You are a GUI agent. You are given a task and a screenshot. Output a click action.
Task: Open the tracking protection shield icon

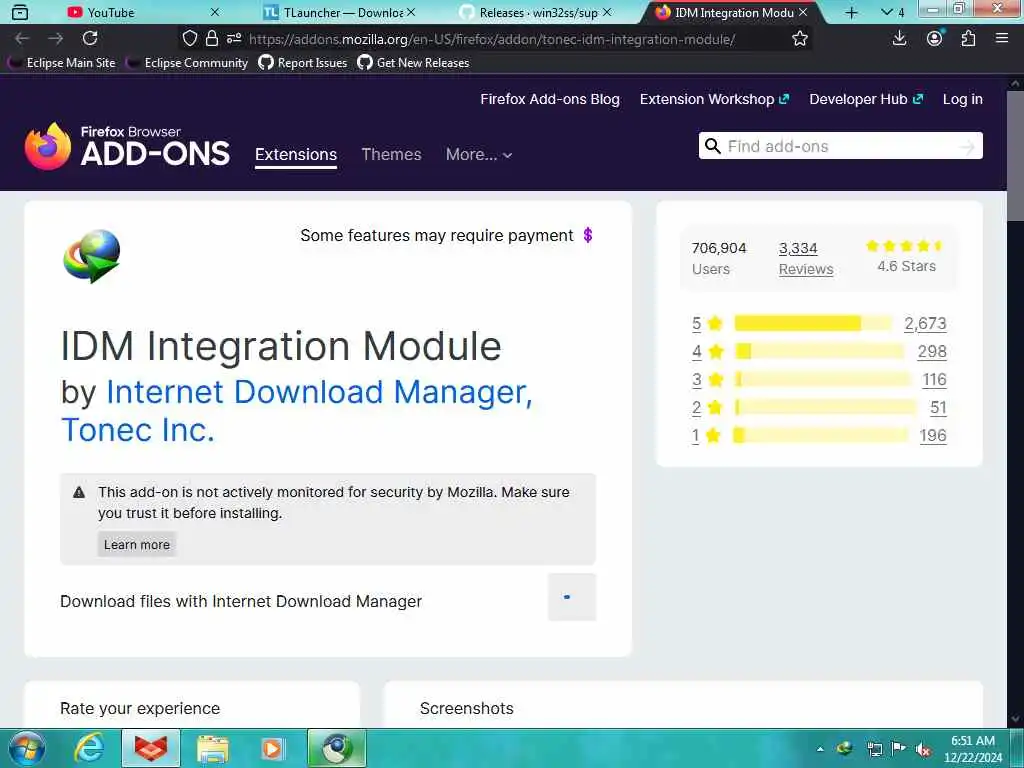coord(189,39)
